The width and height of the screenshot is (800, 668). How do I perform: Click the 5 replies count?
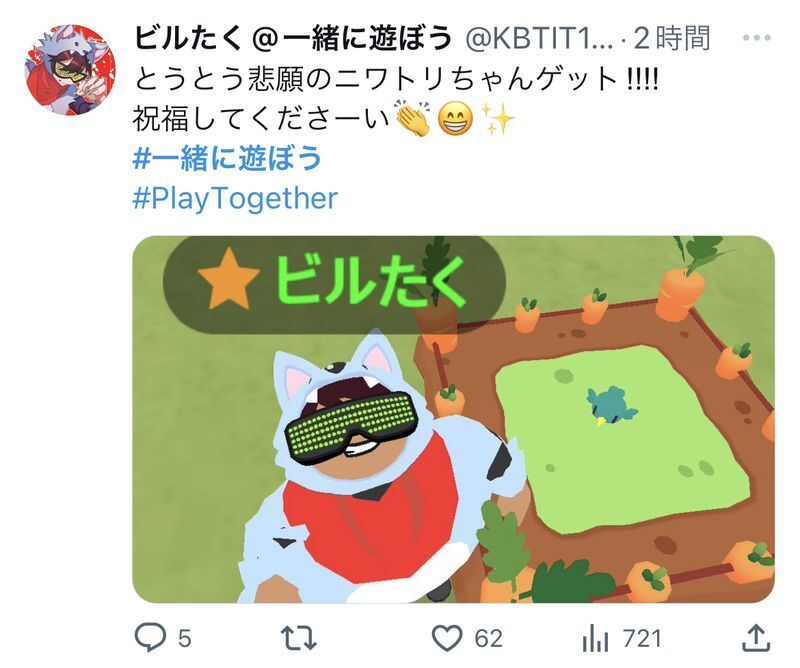pyautogui.click(x=185, y=638)
